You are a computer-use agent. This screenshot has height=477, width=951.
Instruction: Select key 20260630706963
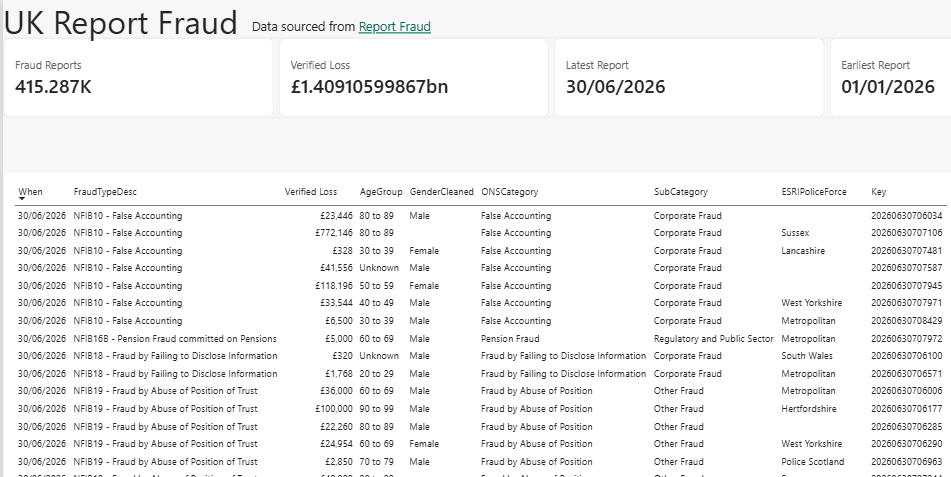click(907, 462)
